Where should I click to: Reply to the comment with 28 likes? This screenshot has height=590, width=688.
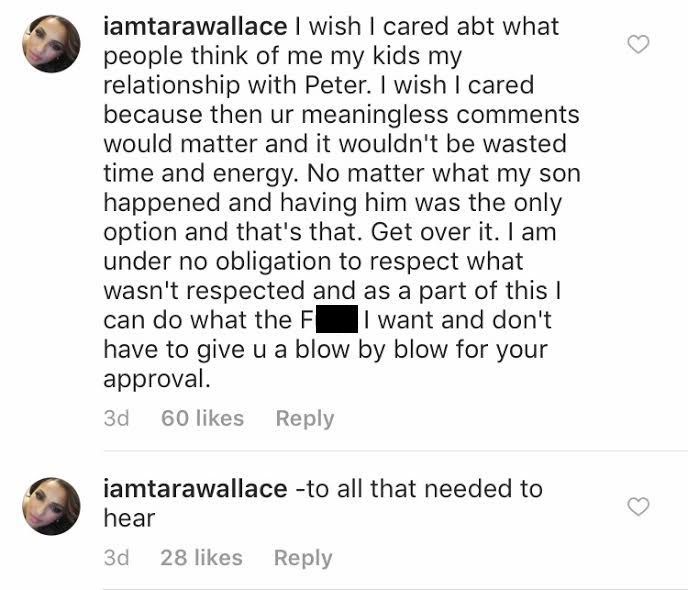303,558
